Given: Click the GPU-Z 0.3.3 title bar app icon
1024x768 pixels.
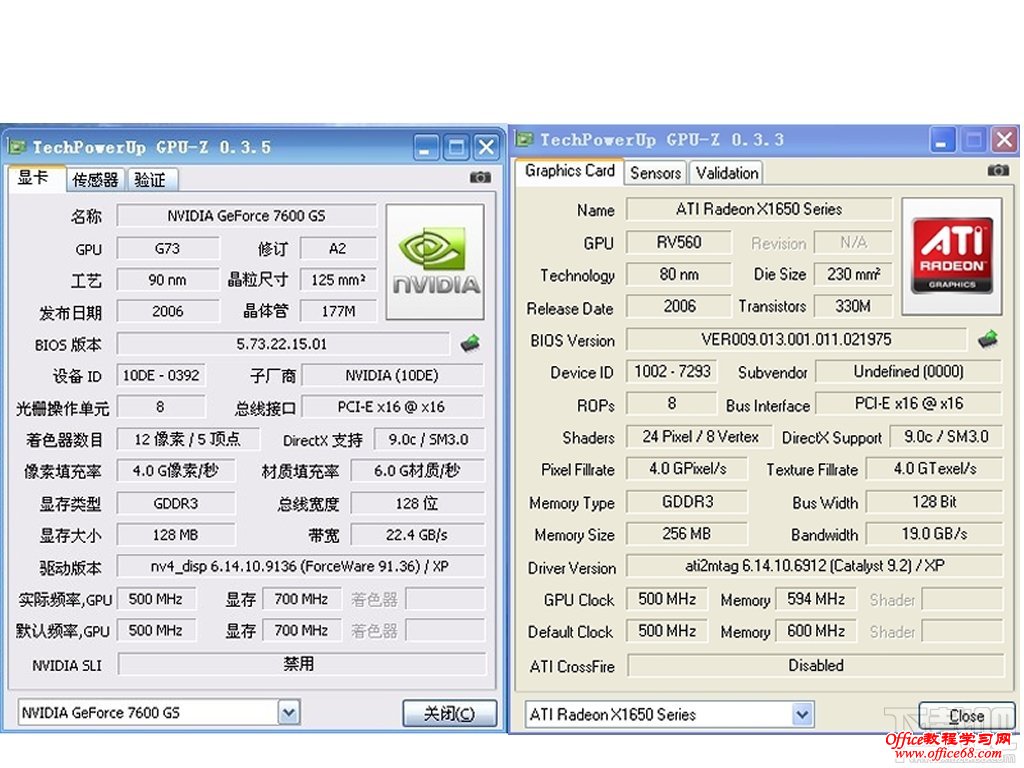Looking at the screenshot, I should coord(524,139).
